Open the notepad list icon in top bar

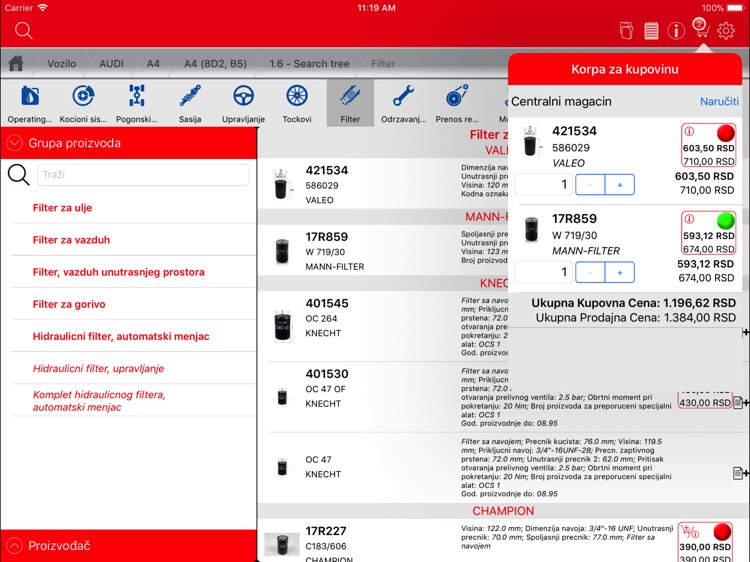click(651, 31)
